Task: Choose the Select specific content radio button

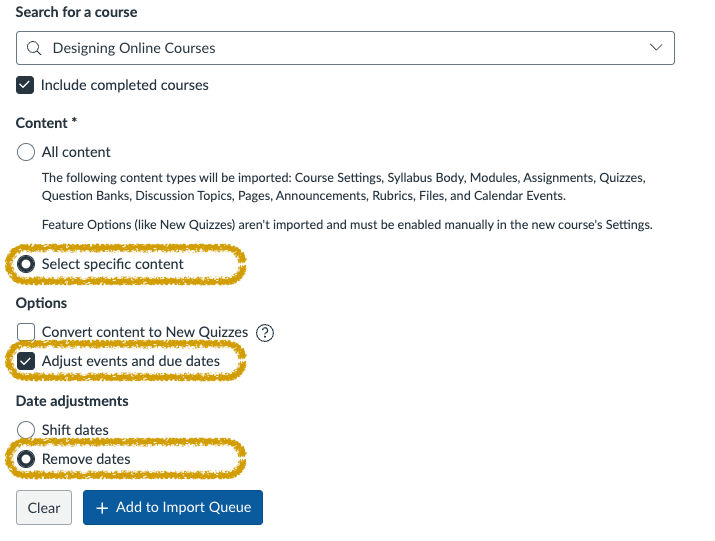Action: coord(26,264)
